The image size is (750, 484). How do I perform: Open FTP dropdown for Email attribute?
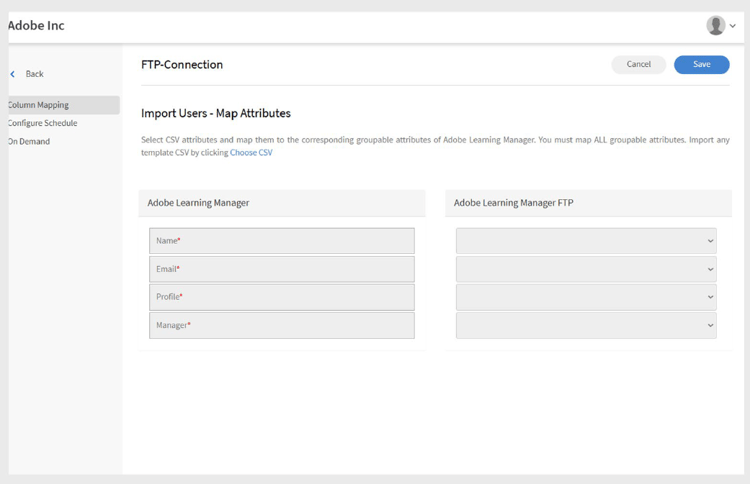(x=586, y=269)
